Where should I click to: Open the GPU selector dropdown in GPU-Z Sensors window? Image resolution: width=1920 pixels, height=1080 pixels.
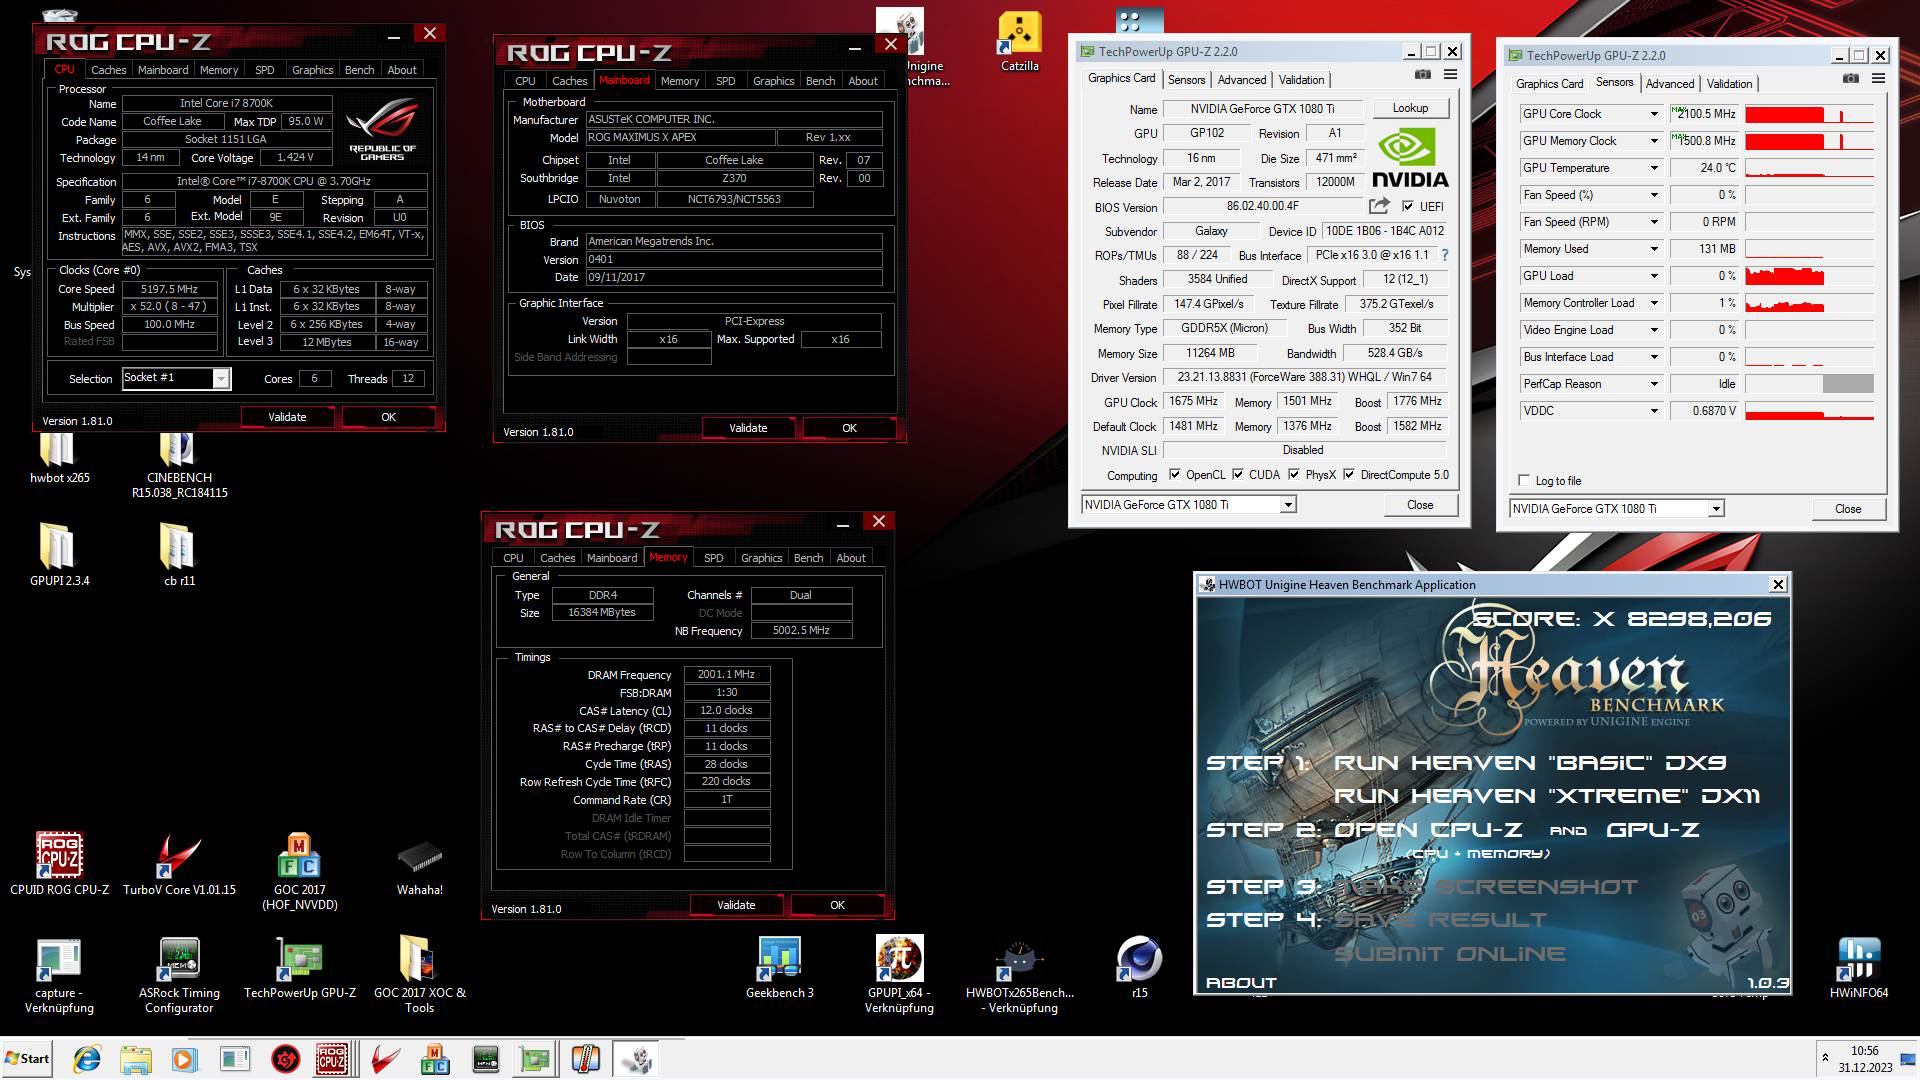pos(1716,509)
